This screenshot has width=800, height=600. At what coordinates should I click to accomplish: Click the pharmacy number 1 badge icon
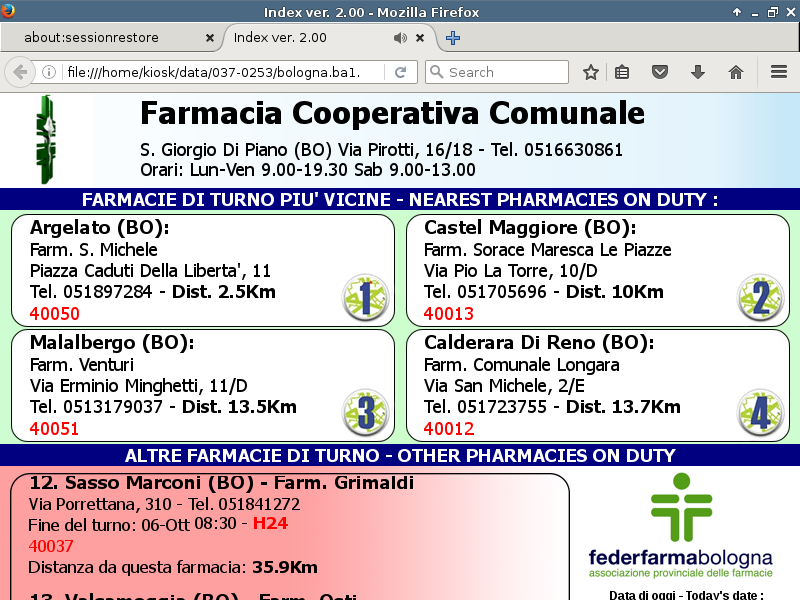(x=365, y=297)
